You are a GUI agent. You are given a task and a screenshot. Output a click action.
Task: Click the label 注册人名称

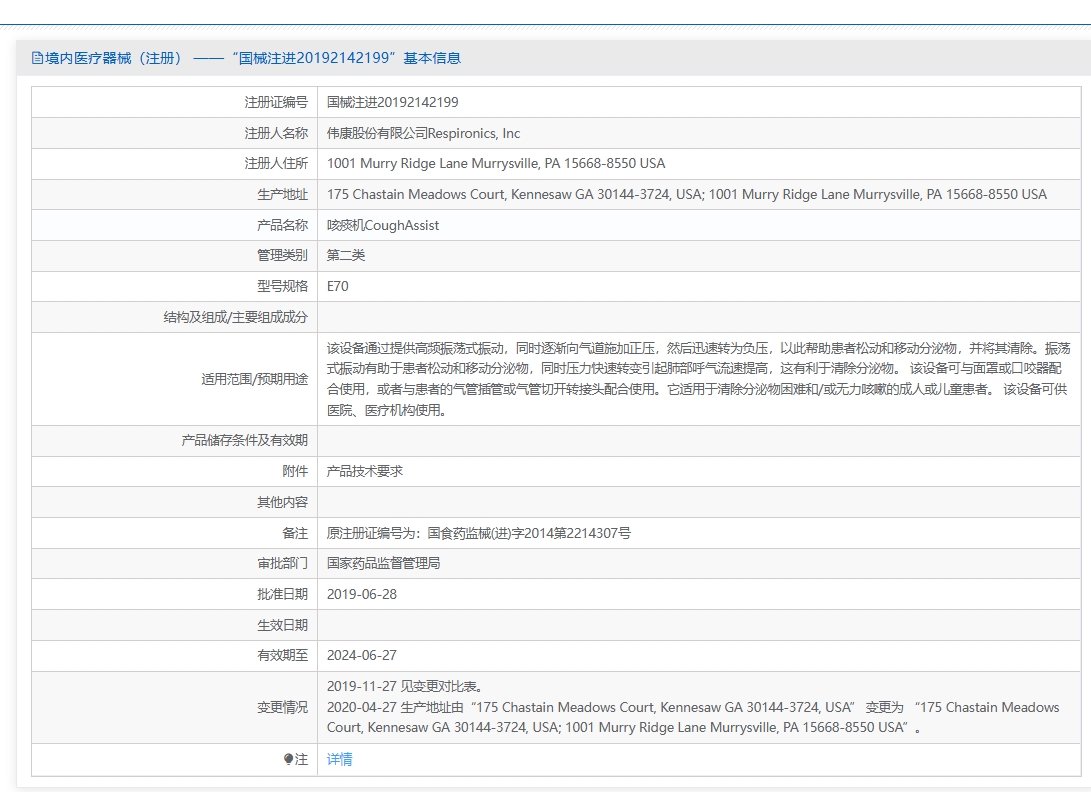(x=276, y=133)
